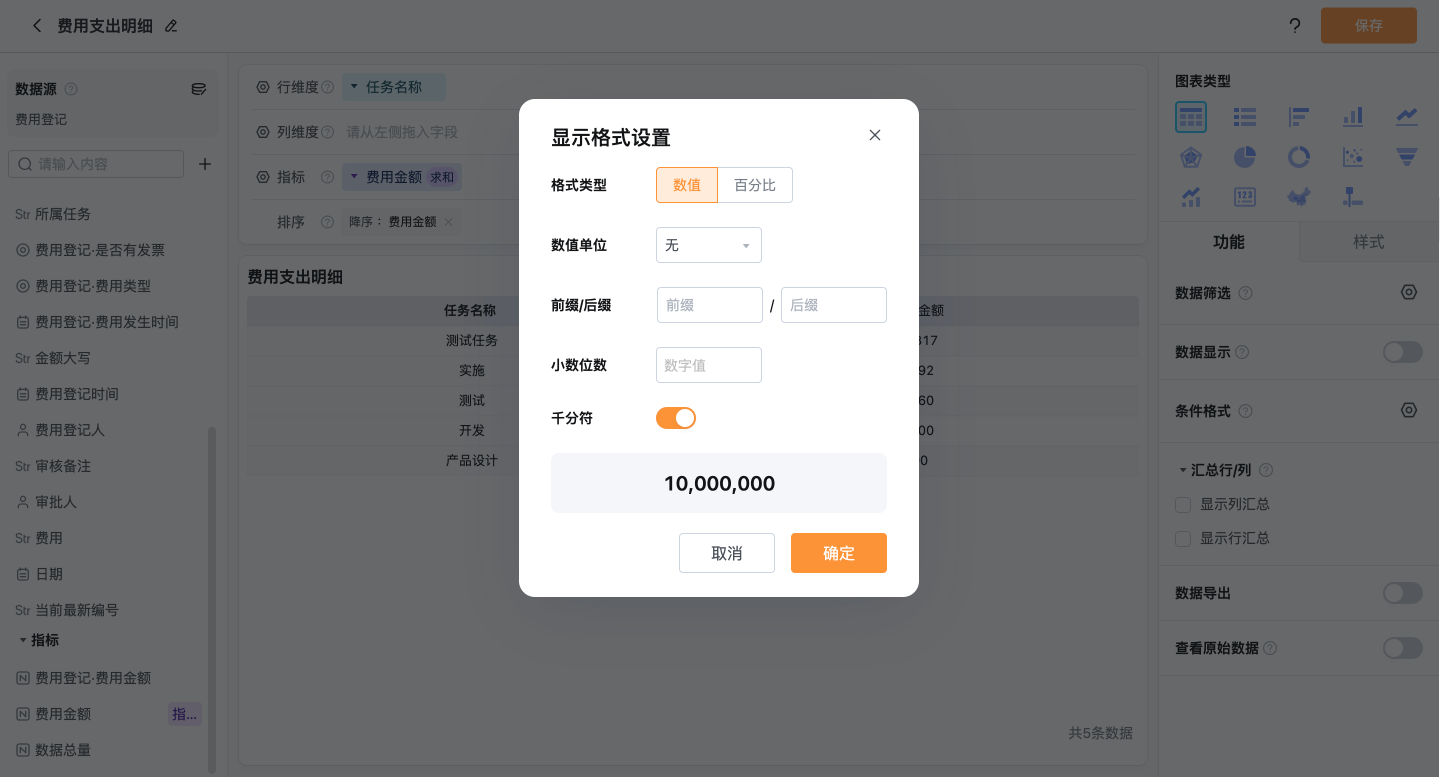Viewport: 1440px width, 778px height.
Task: Remove the 降序：费用金额 sort tag
Action: 448,222
